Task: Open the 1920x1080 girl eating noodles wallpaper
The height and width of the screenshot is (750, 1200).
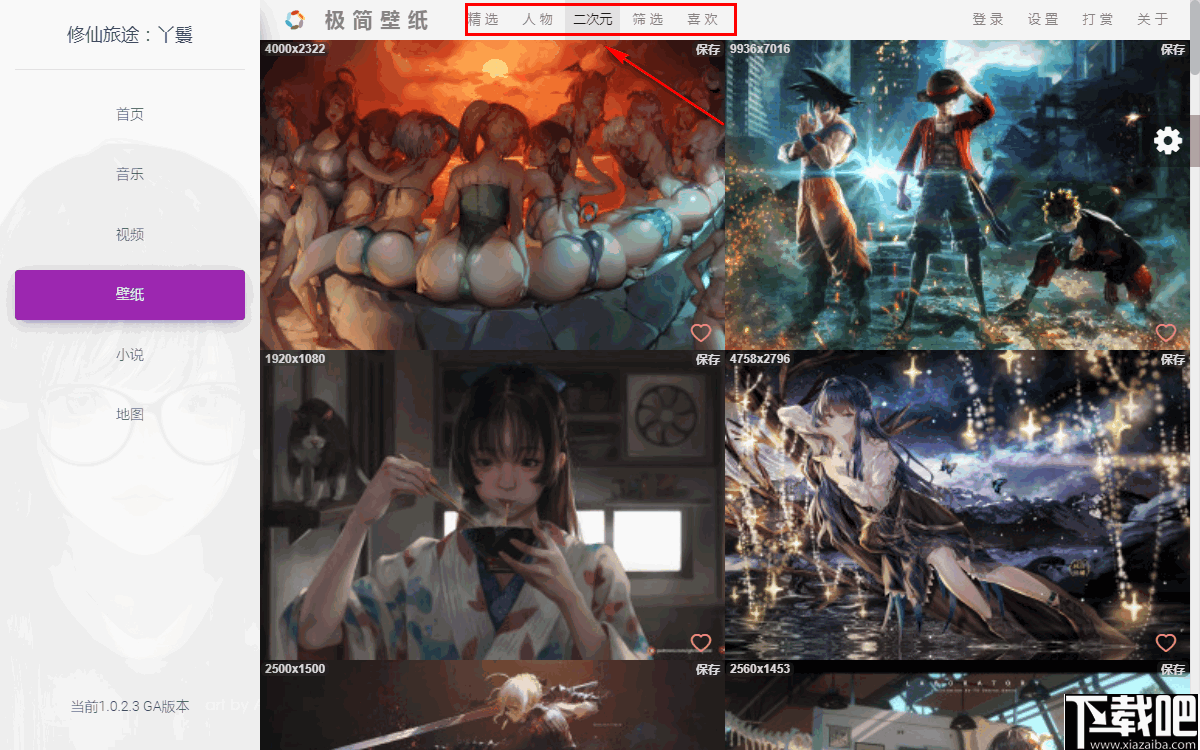Action: [492, 505]
